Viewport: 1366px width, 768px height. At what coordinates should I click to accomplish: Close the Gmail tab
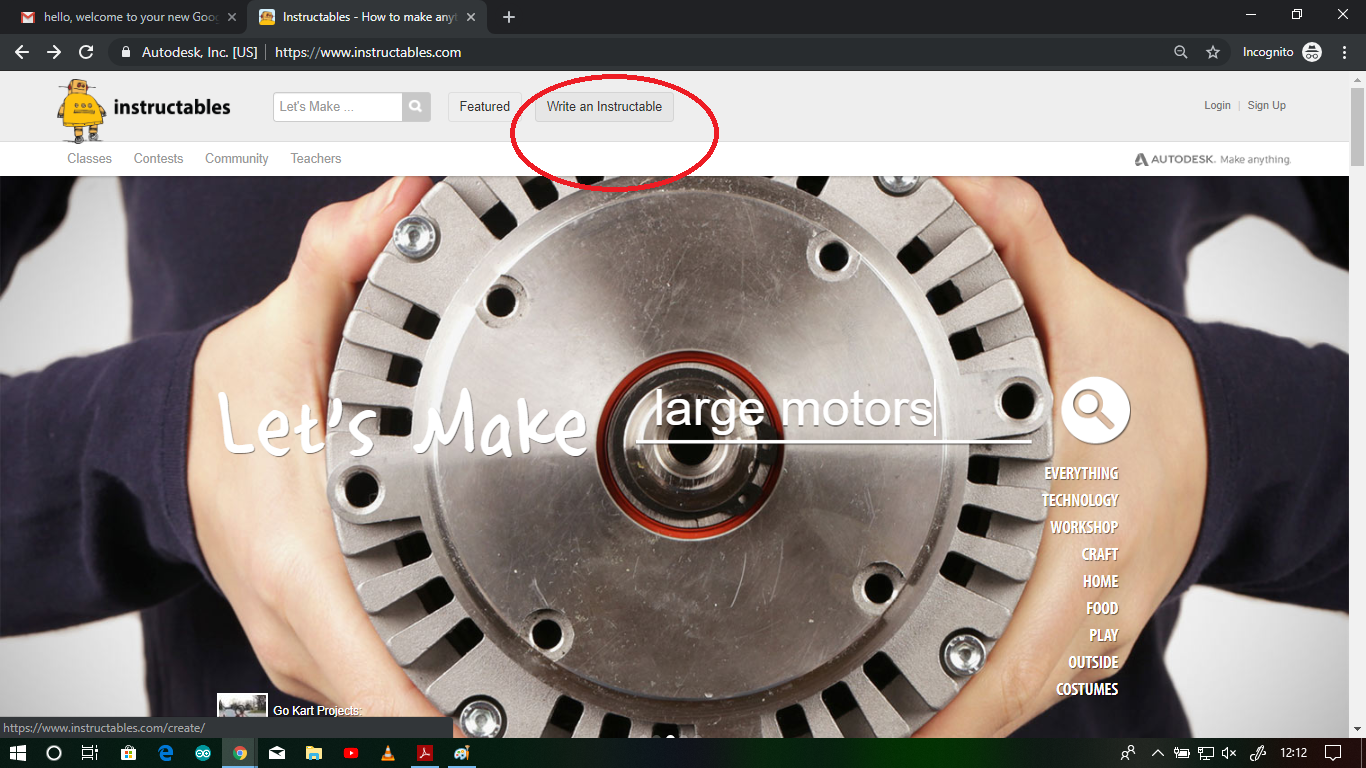(x=232, y=17)
